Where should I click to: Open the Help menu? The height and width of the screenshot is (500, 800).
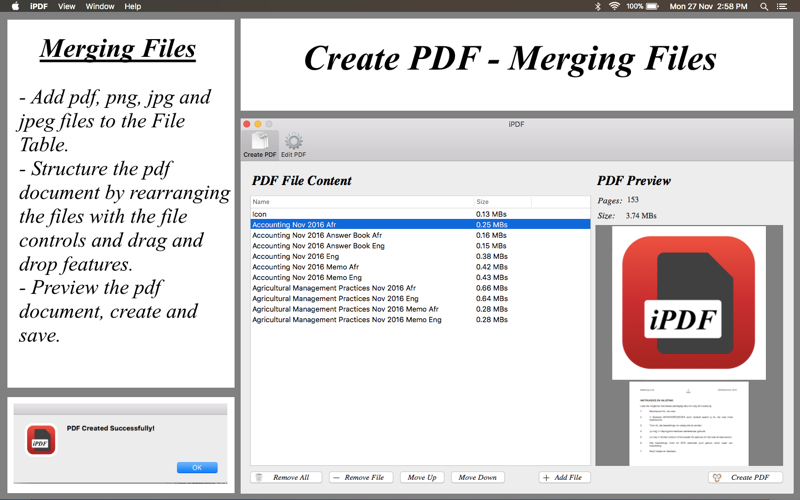tap(133, 6)
